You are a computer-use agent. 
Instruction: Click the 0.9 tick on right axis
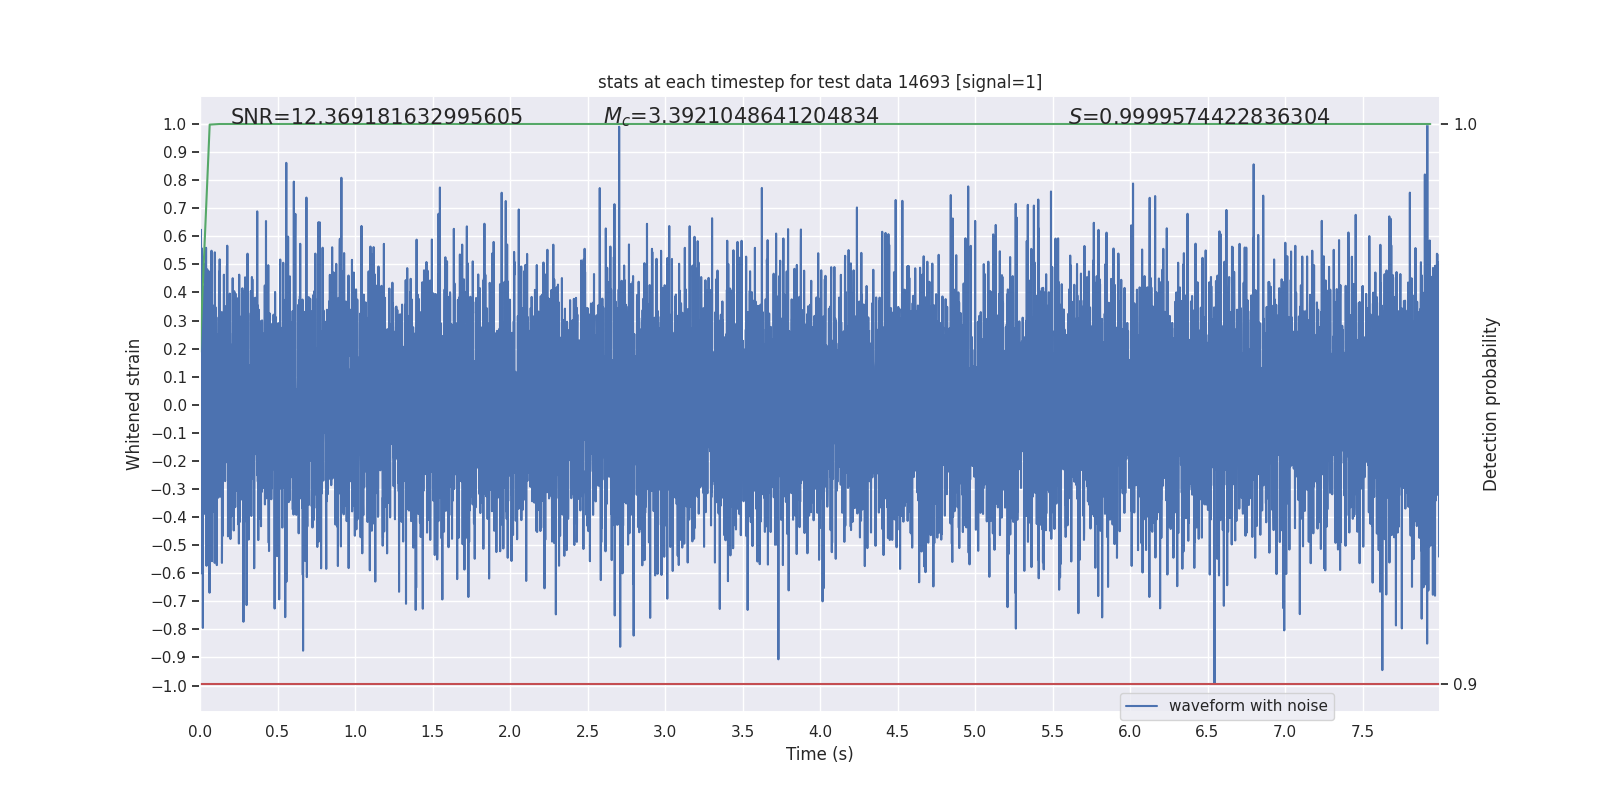pyautogui.click(x=1465, y=685)
